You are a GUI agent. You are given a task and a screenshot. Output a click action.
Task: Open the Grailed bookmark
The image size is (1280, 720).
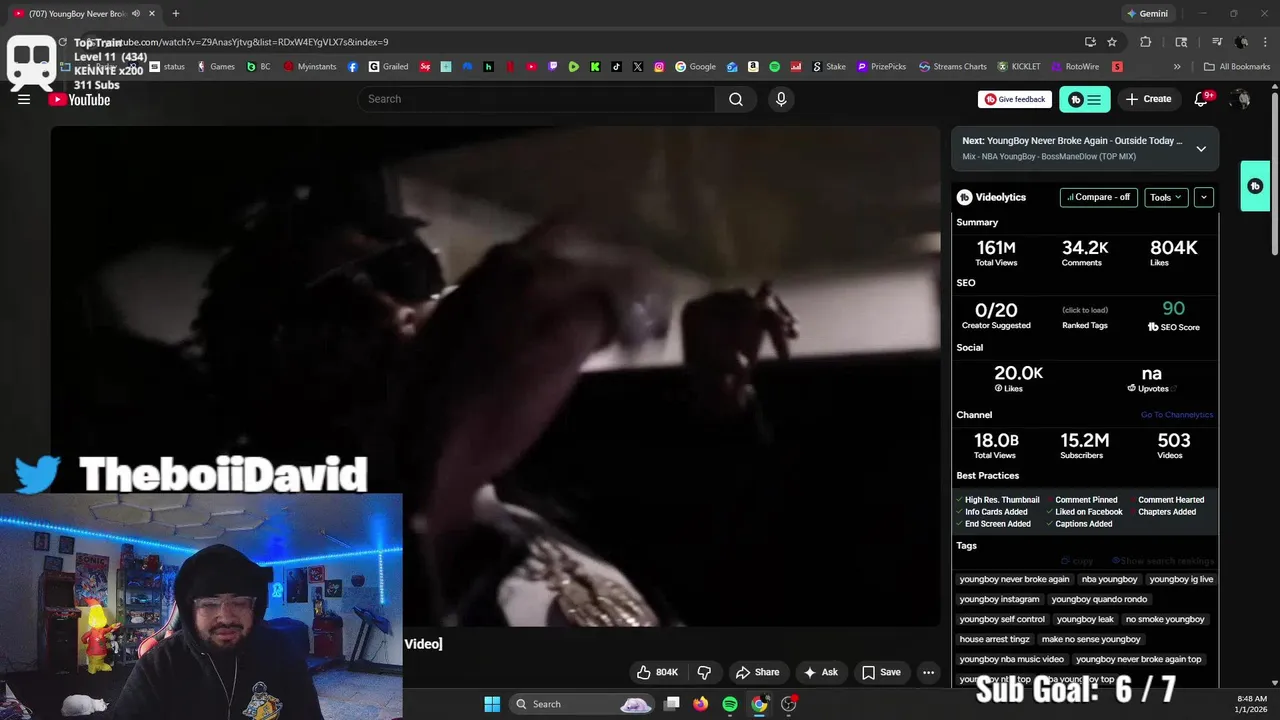point(388,67)
